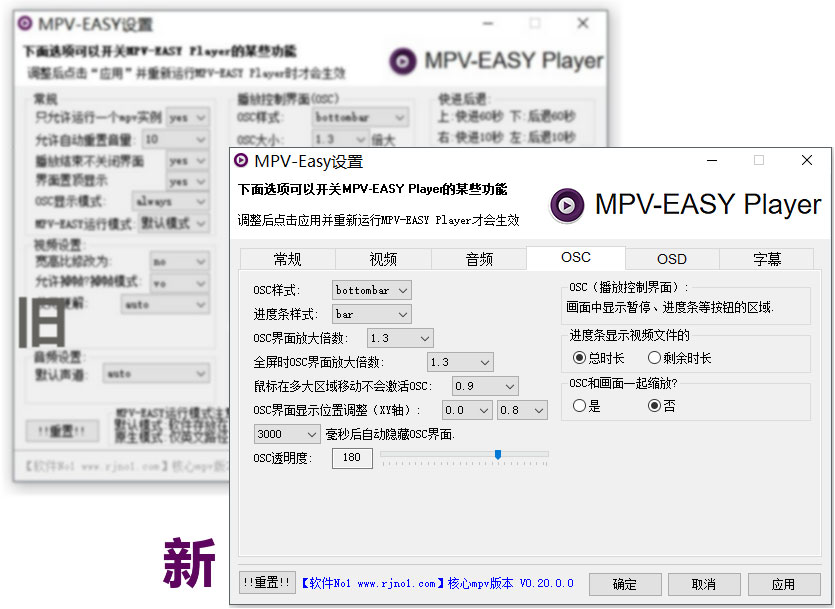The height and width of the screenshot is (609, 835).
Task: Open the 进度条样式 bar dropdown
Action: click(371, 313)
